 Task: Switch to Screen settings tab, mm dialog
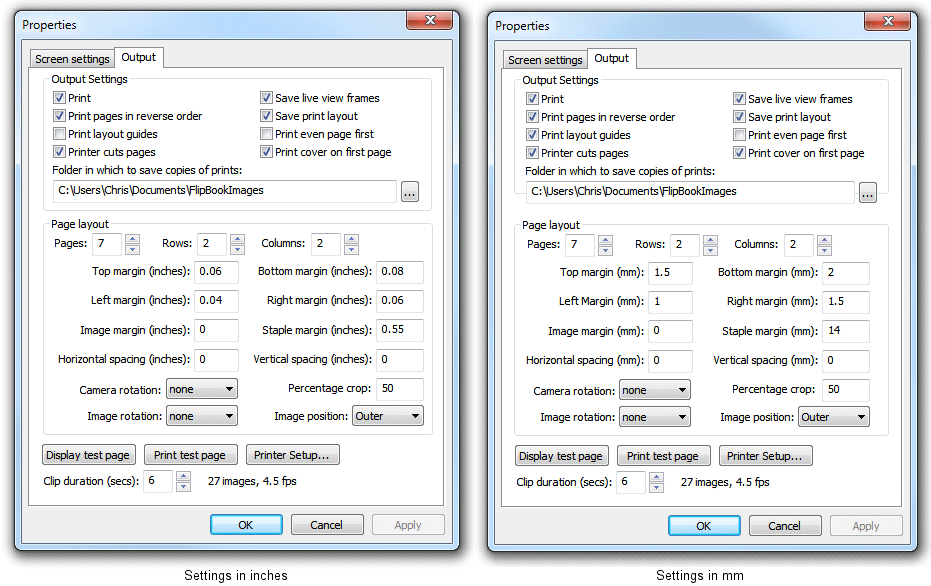(545, 60)
